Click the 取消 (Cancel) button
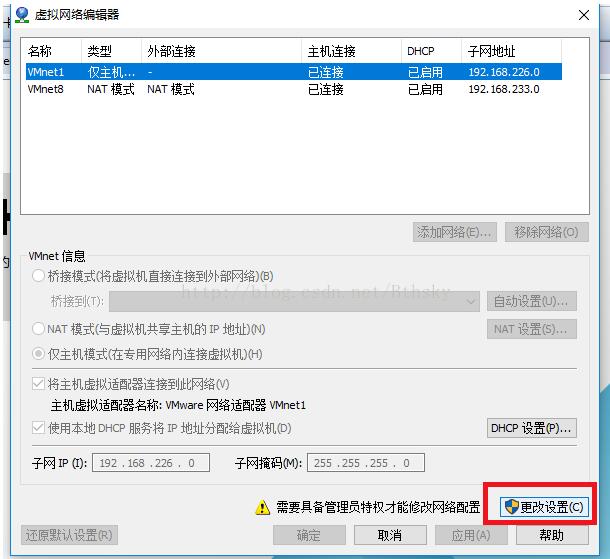The width and height of the screenshot is (610, 559). coord(389,535)
